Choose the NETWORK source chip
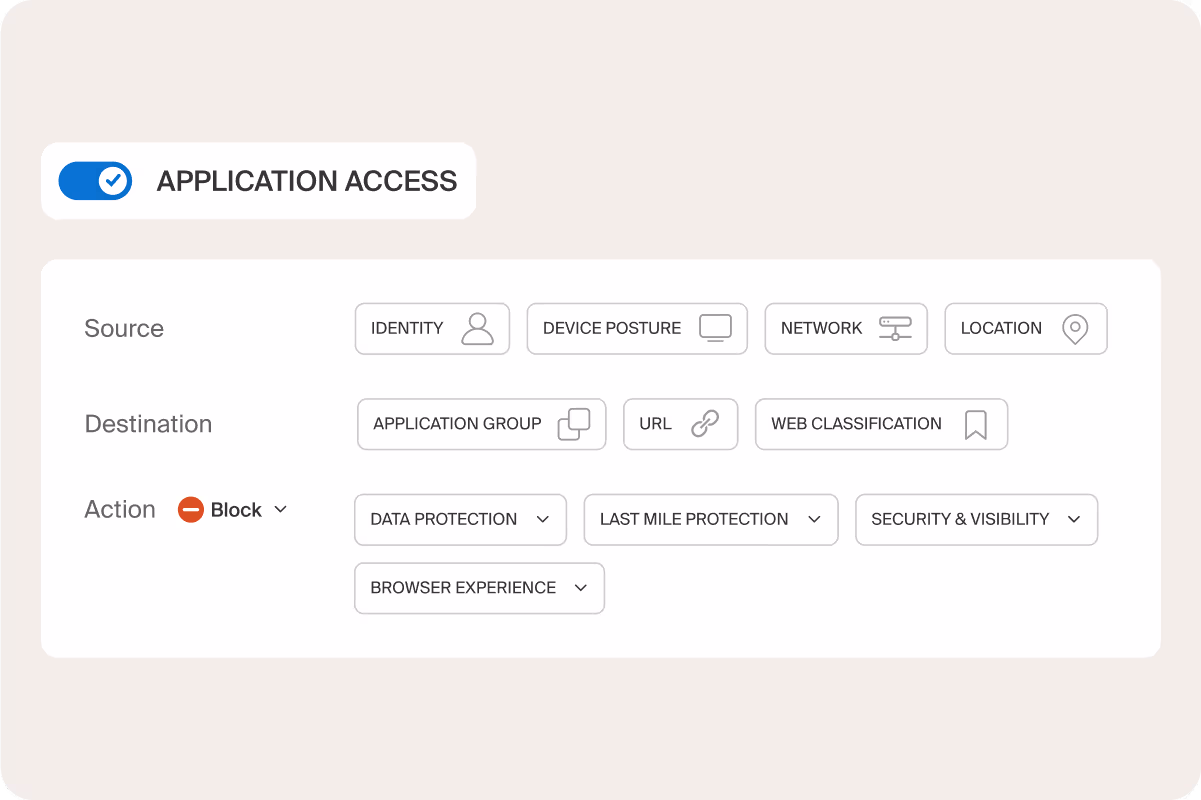 click(821, 328)
